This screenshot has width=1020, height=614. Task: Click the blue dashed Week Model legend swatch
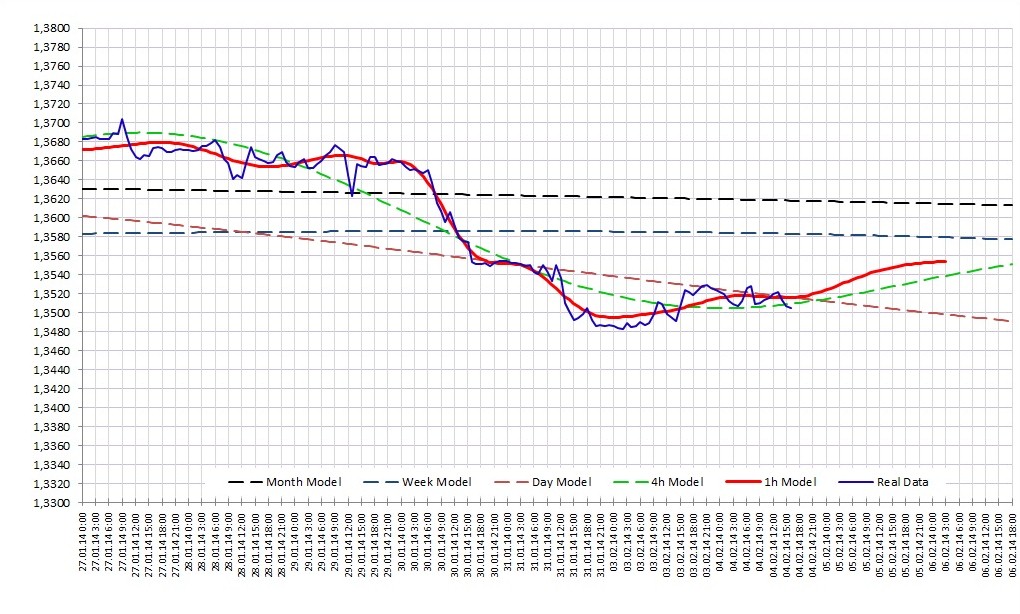pos(381,482)
